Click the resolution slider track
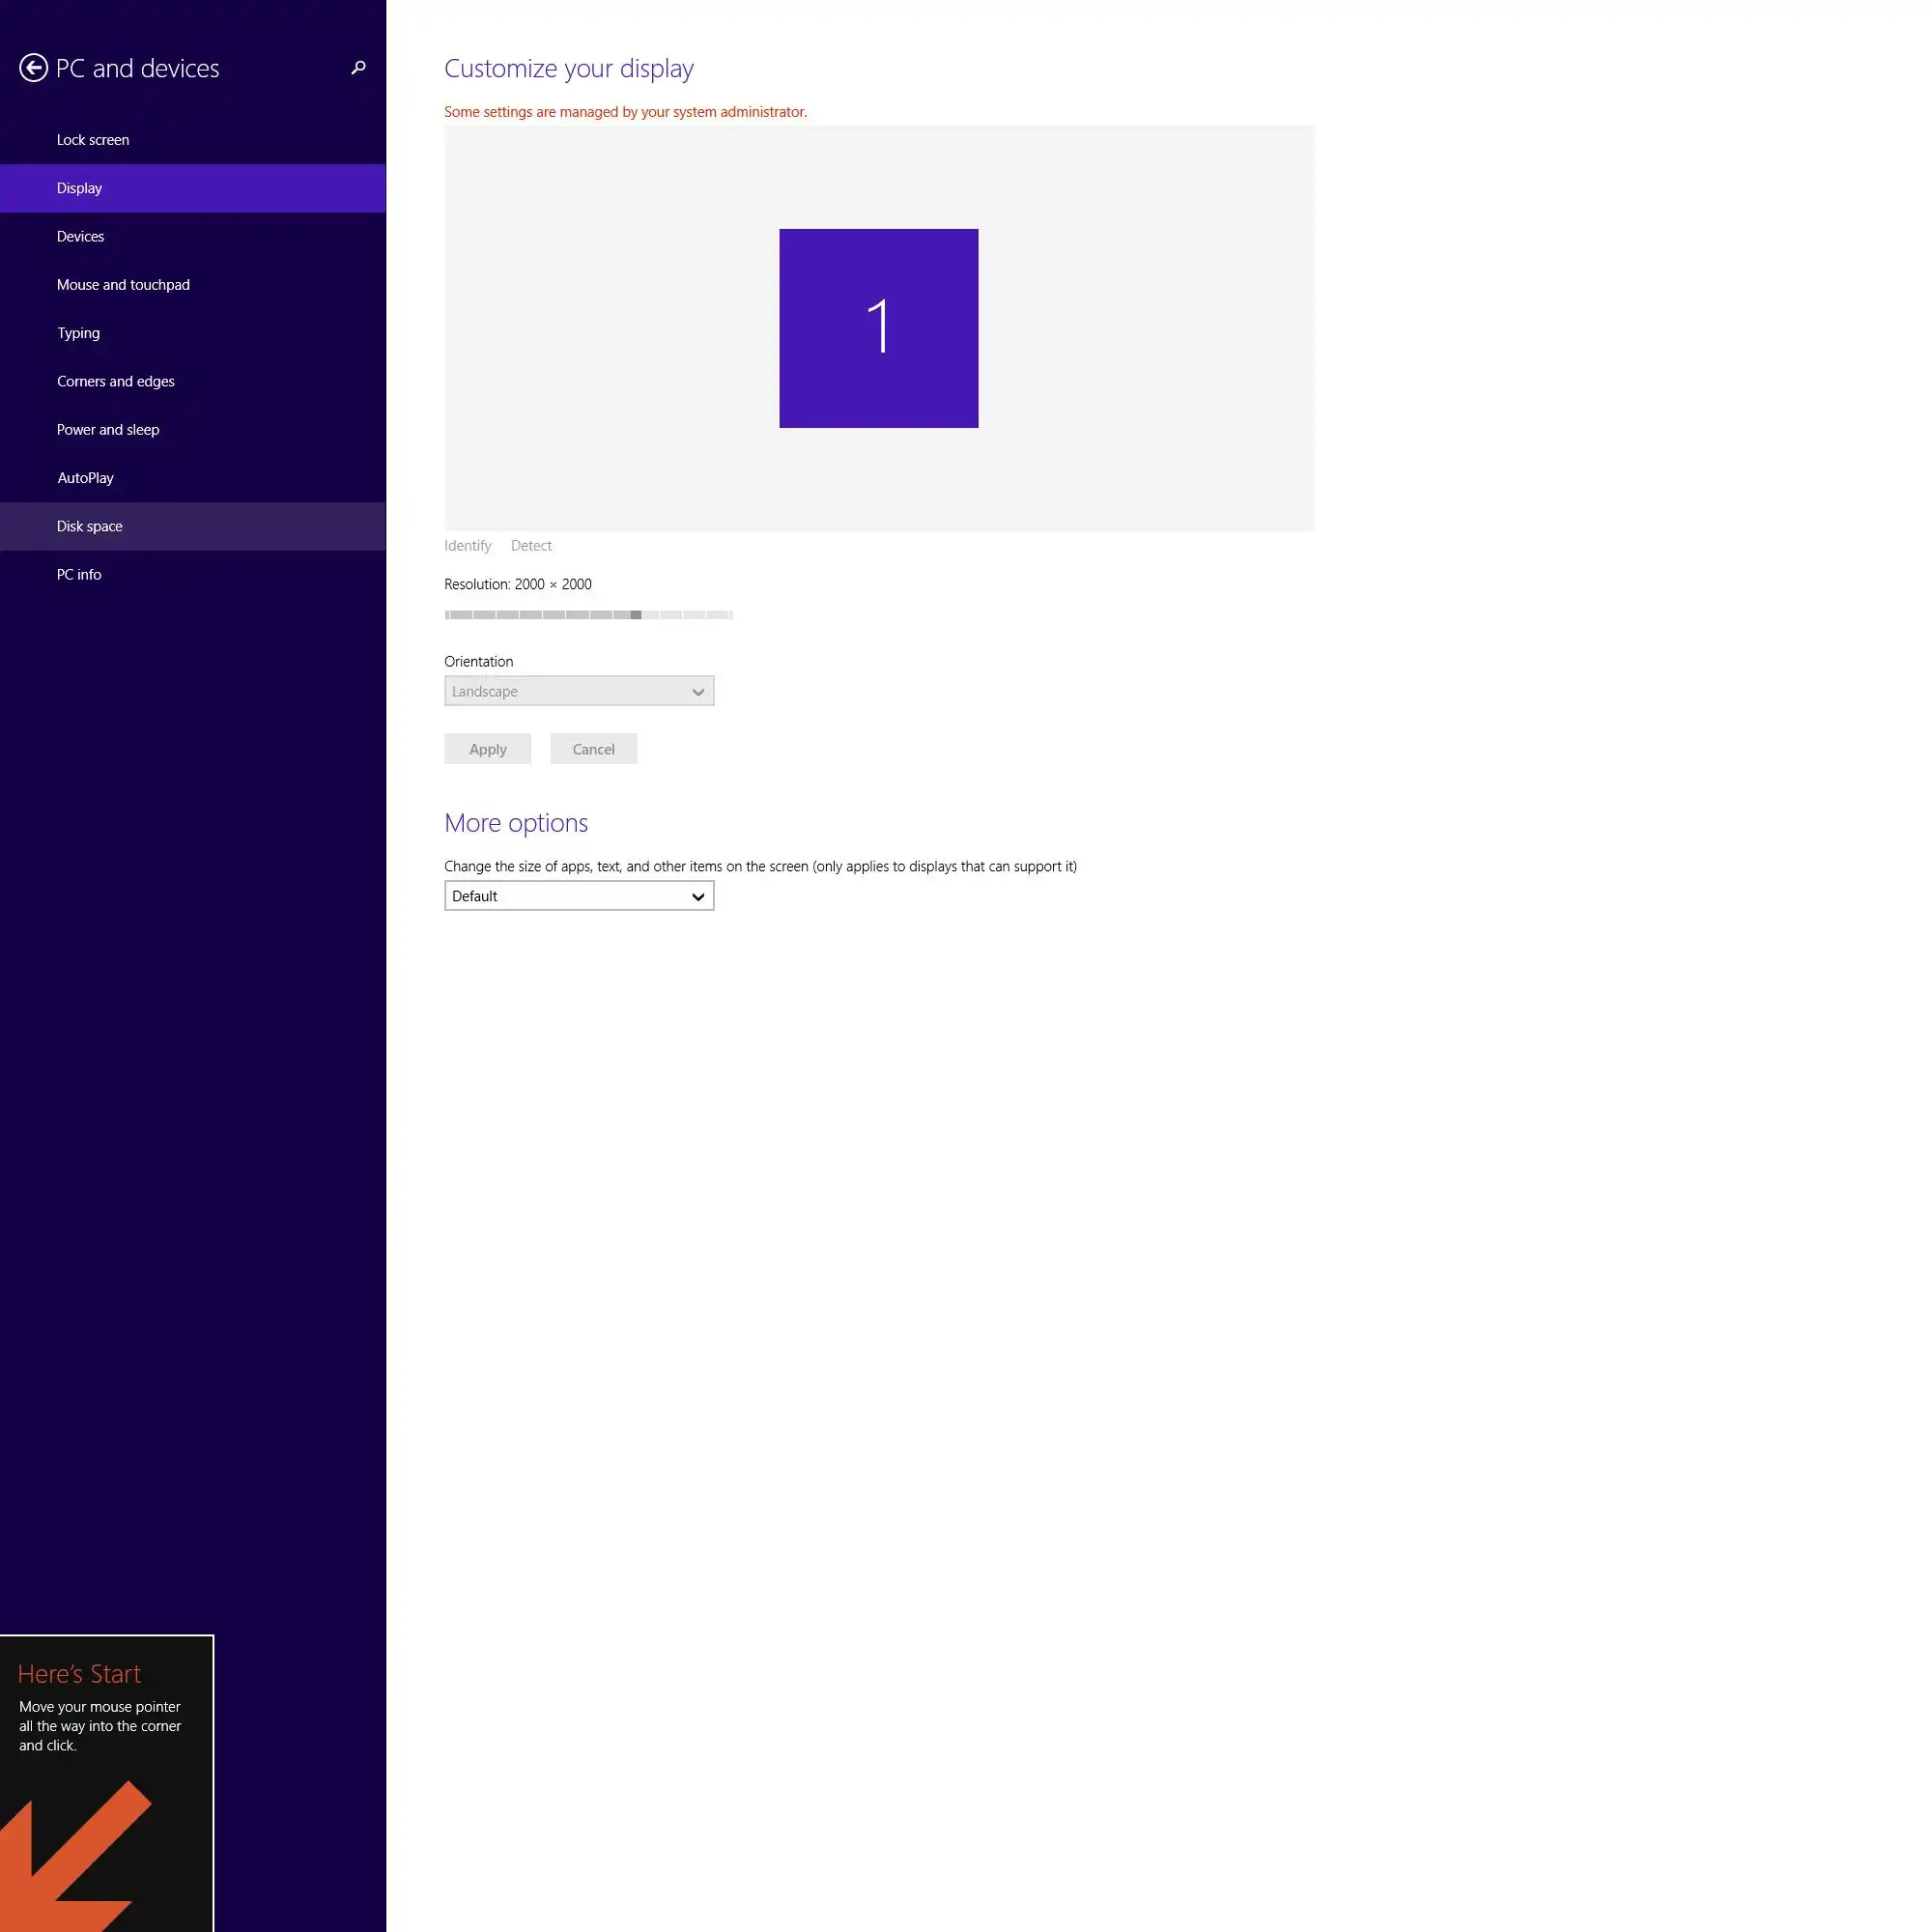Image resolution: width=1932 pixels, height=1932 pixels. click(588, 615)
